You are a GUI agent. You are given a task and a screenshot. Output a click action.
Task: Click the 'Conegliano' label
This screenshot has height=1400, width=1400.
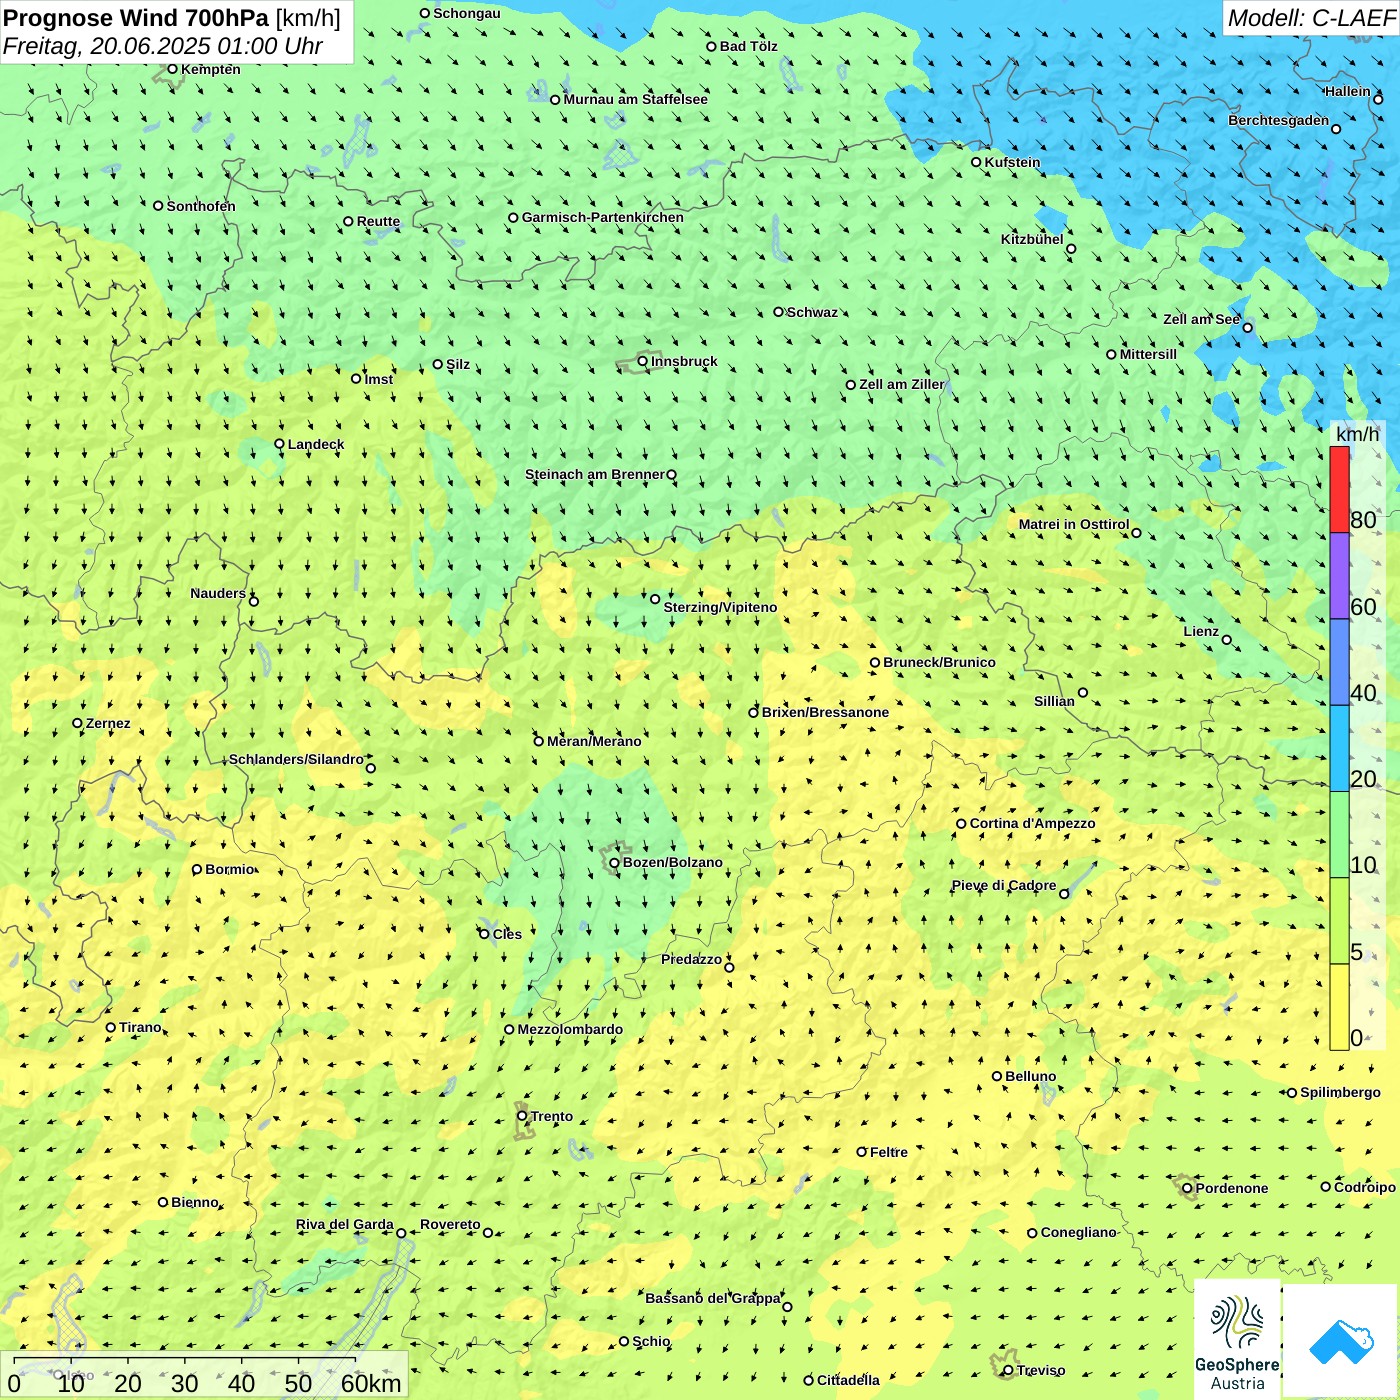coord(1078,1232)
